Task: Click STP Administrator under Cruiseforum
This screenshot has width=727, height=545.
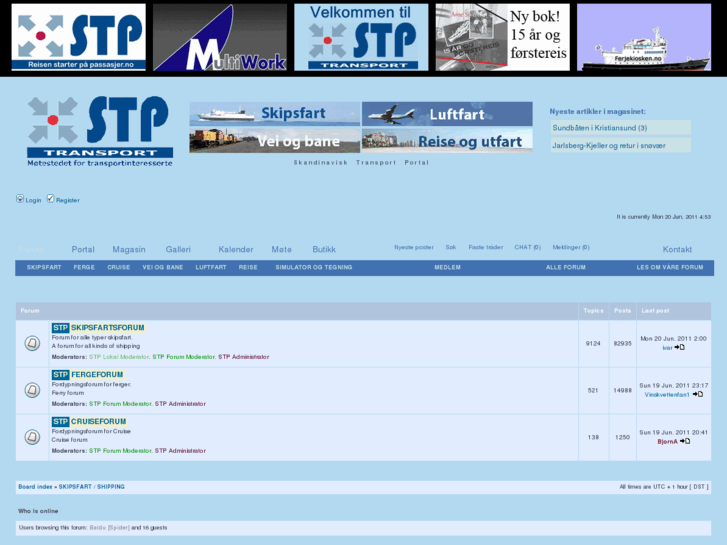Action: pos(180,450)
